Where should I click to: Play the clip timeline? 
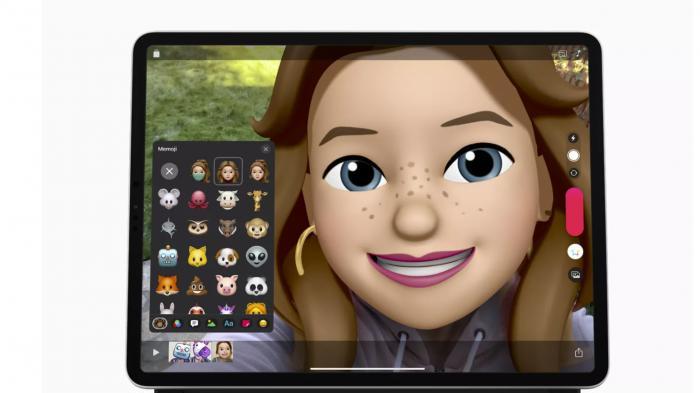(156, 353)
